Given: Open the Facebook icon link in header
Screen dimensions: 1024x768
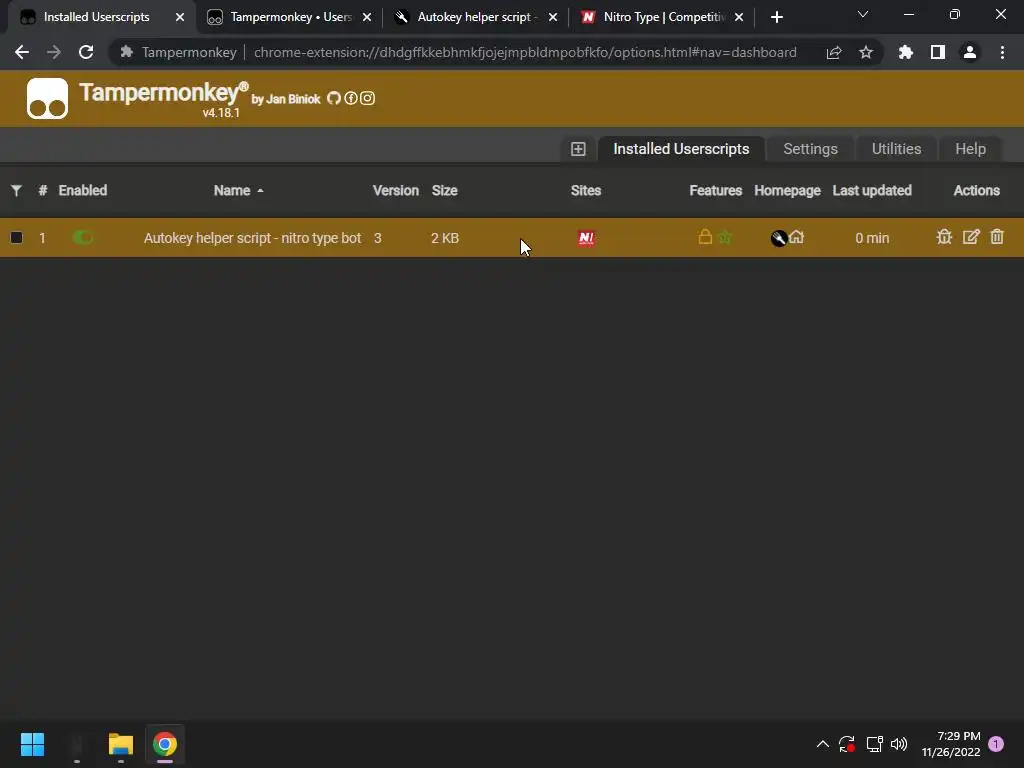Looking at the screenshot, I should click(351, 98).
